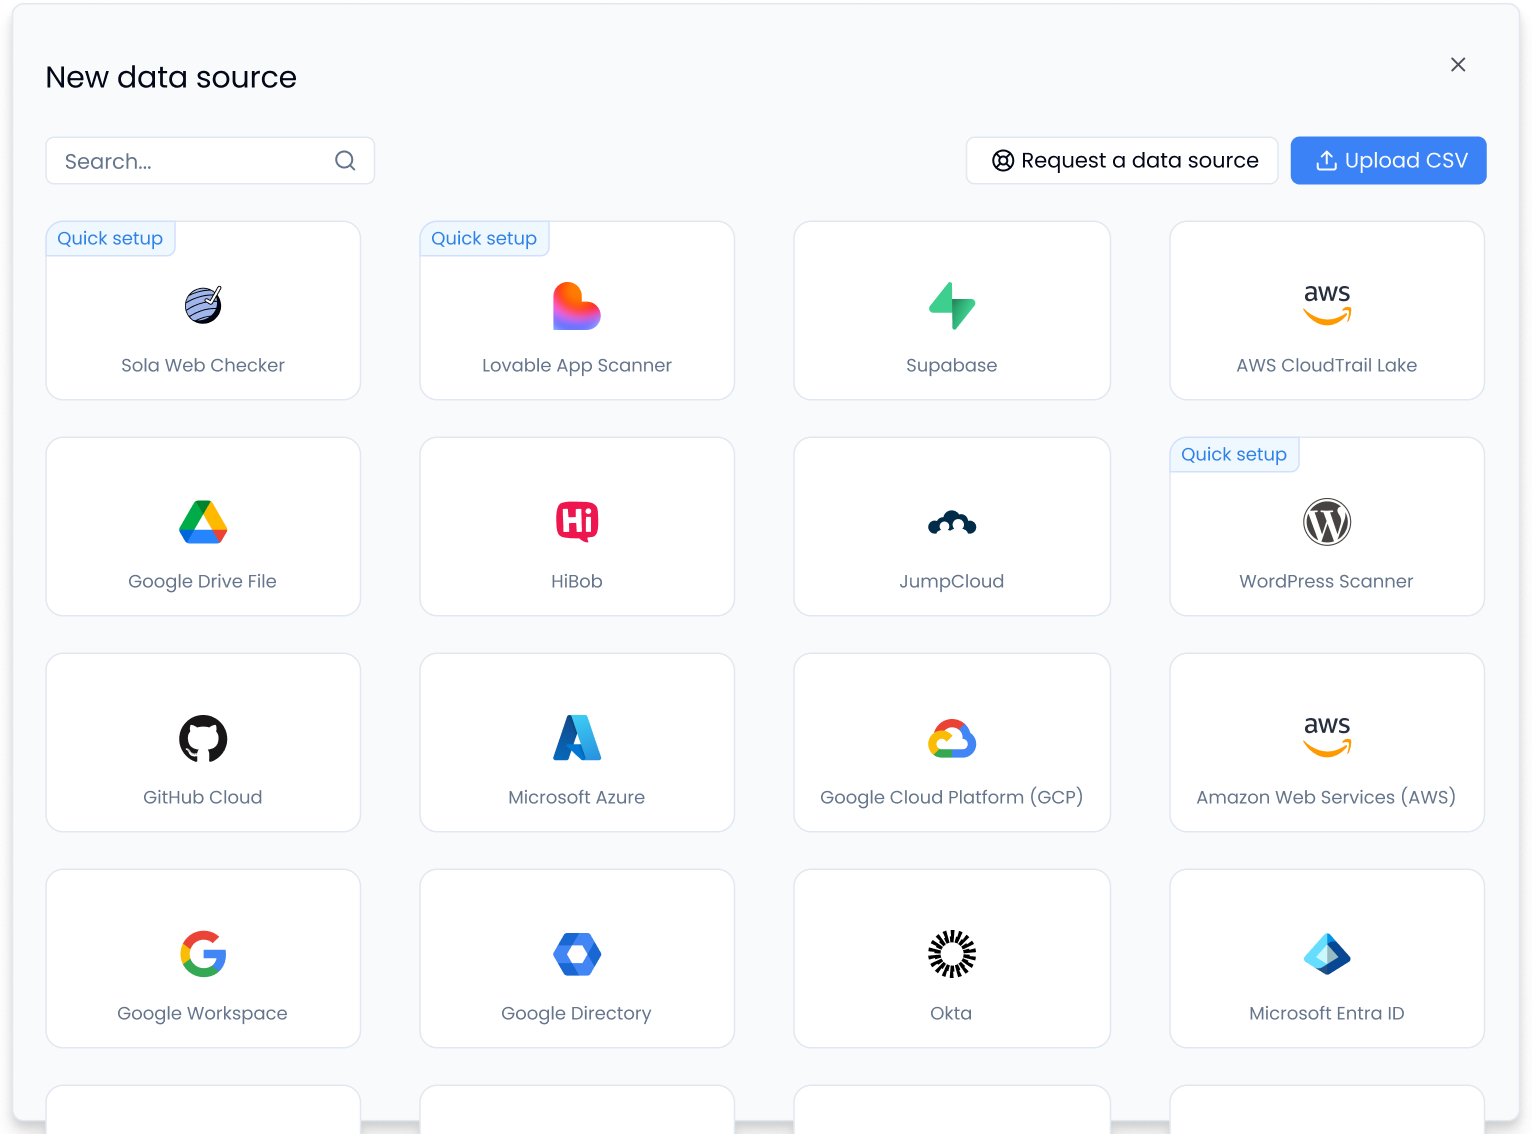
Task: Select the WordPress Scanner logo
Action: (1326, 522)
